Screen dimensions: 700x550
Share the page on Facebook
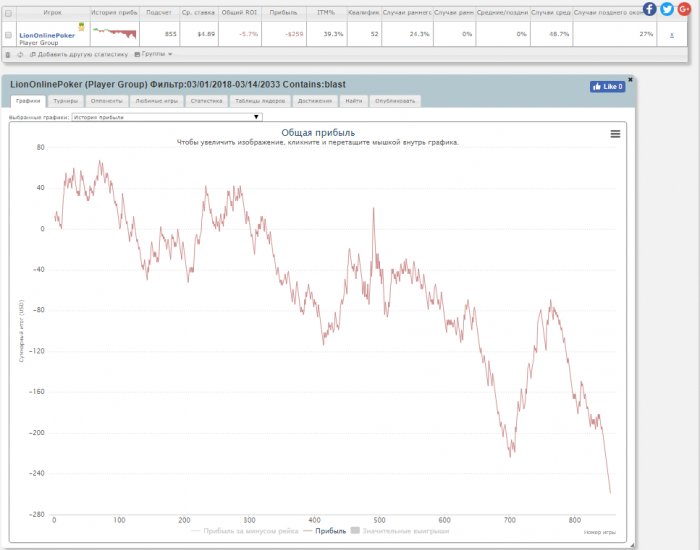651,9
